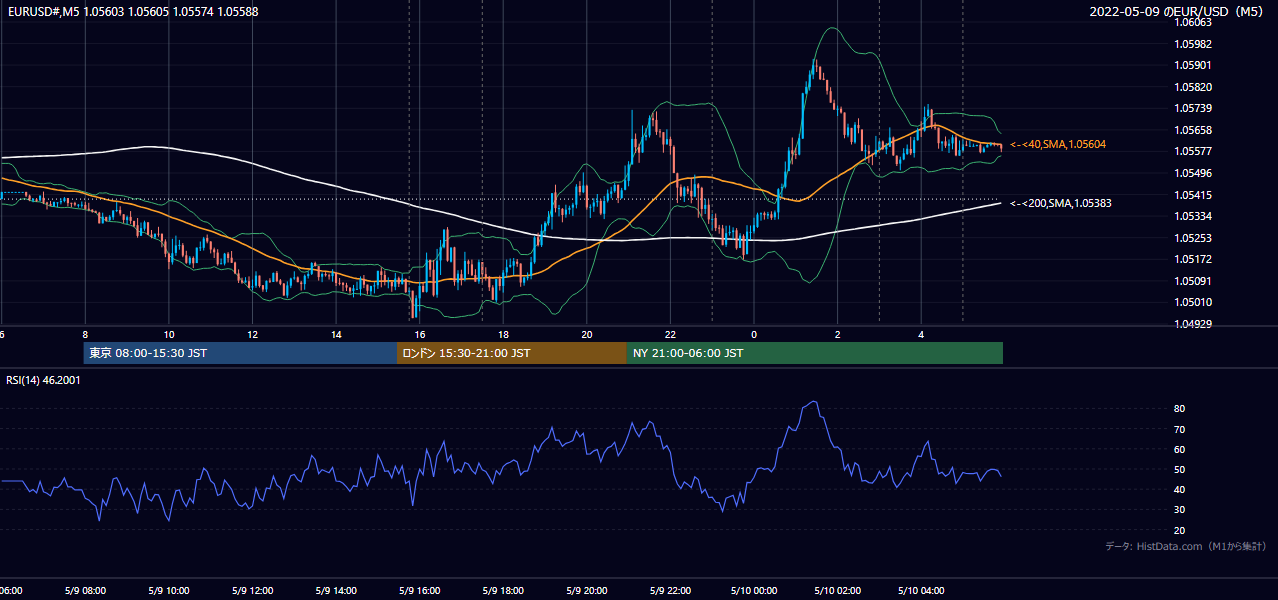Click price axis value 1.05820

1193,87
